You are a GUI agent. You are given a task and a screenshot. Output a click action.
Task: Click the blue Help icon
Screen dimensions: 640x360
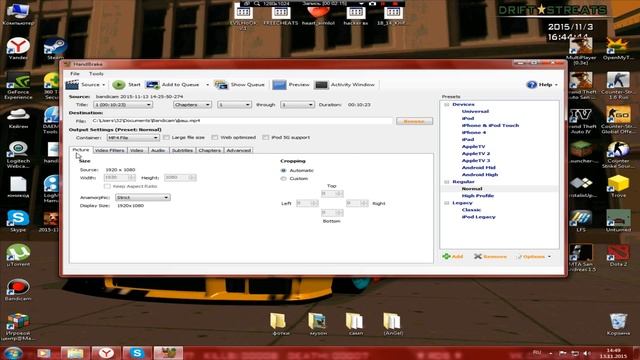coord(531,84)
